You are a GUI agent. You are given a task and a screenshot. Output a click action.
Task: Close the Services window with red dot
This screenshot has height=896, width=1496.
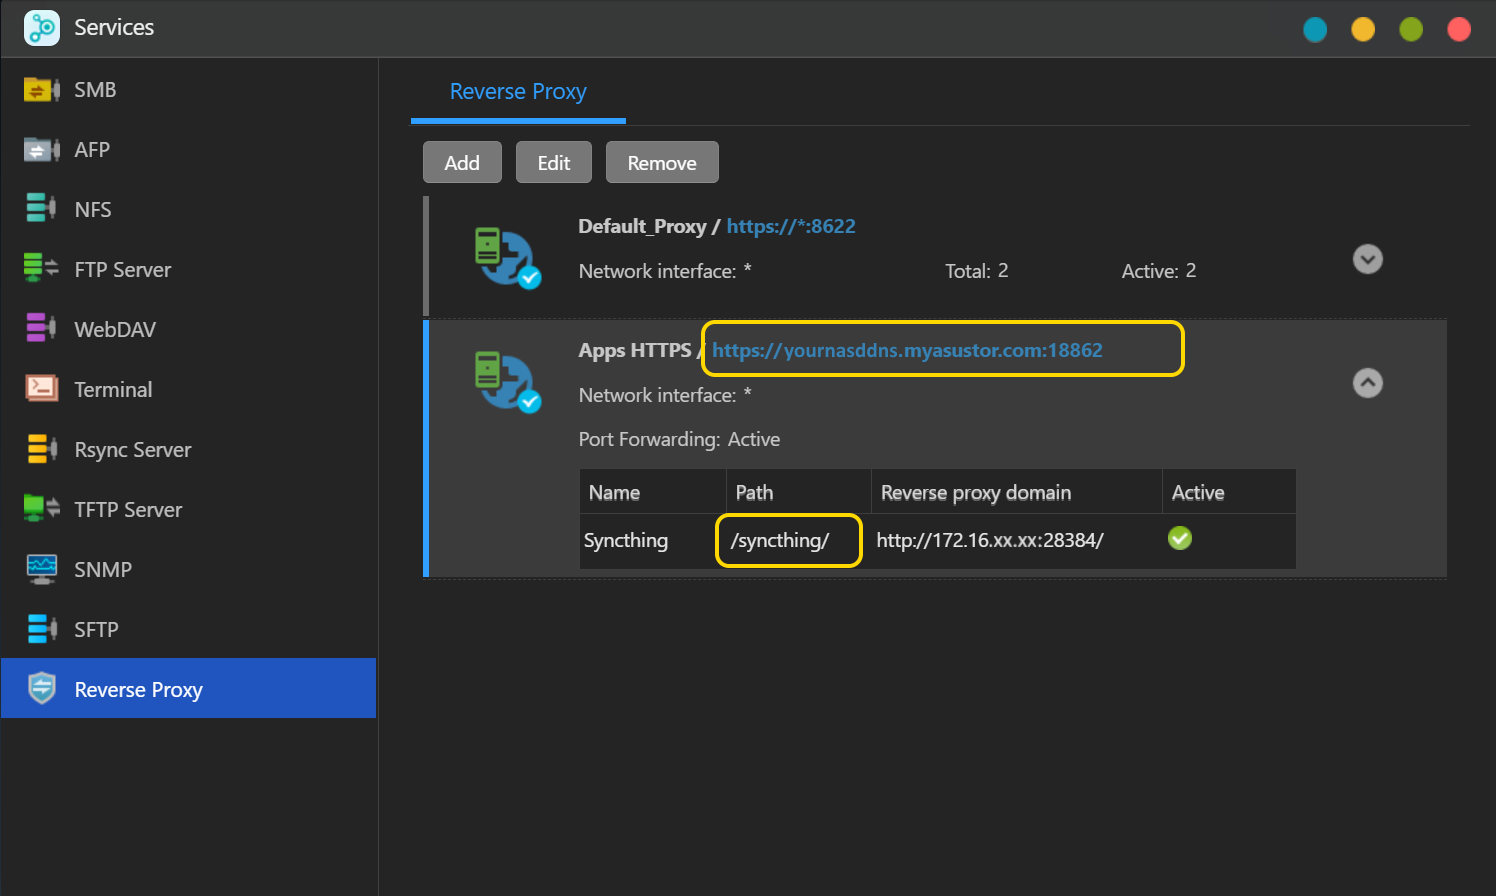tap(1459, 29)
